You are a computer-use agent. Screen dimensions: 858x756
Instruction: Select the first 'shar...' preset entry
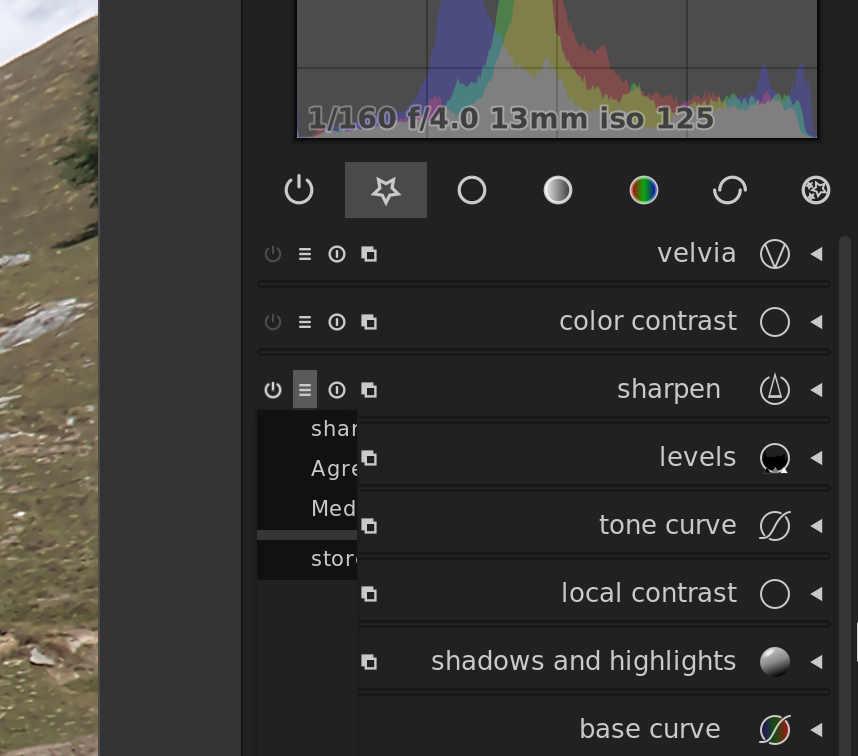pyautogui.click(x=307, y=429)
